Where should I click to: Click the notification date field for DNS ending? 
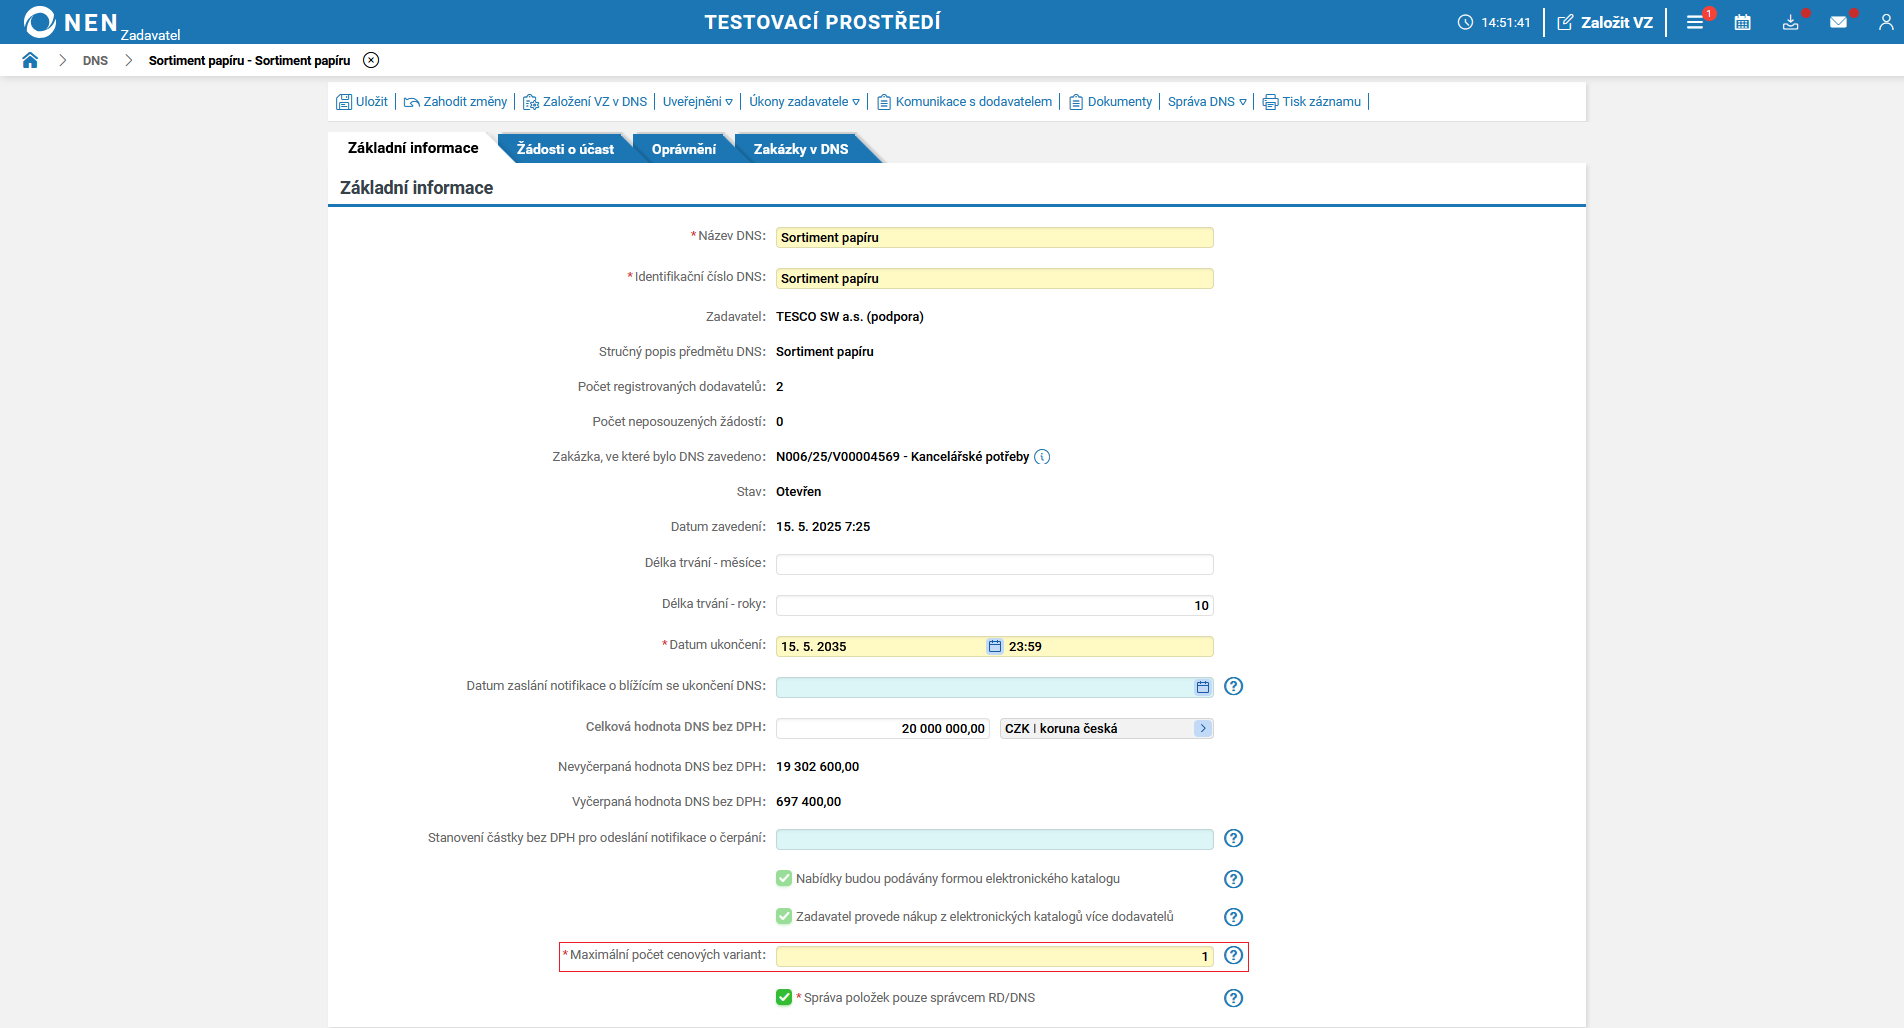coord(985,687)
